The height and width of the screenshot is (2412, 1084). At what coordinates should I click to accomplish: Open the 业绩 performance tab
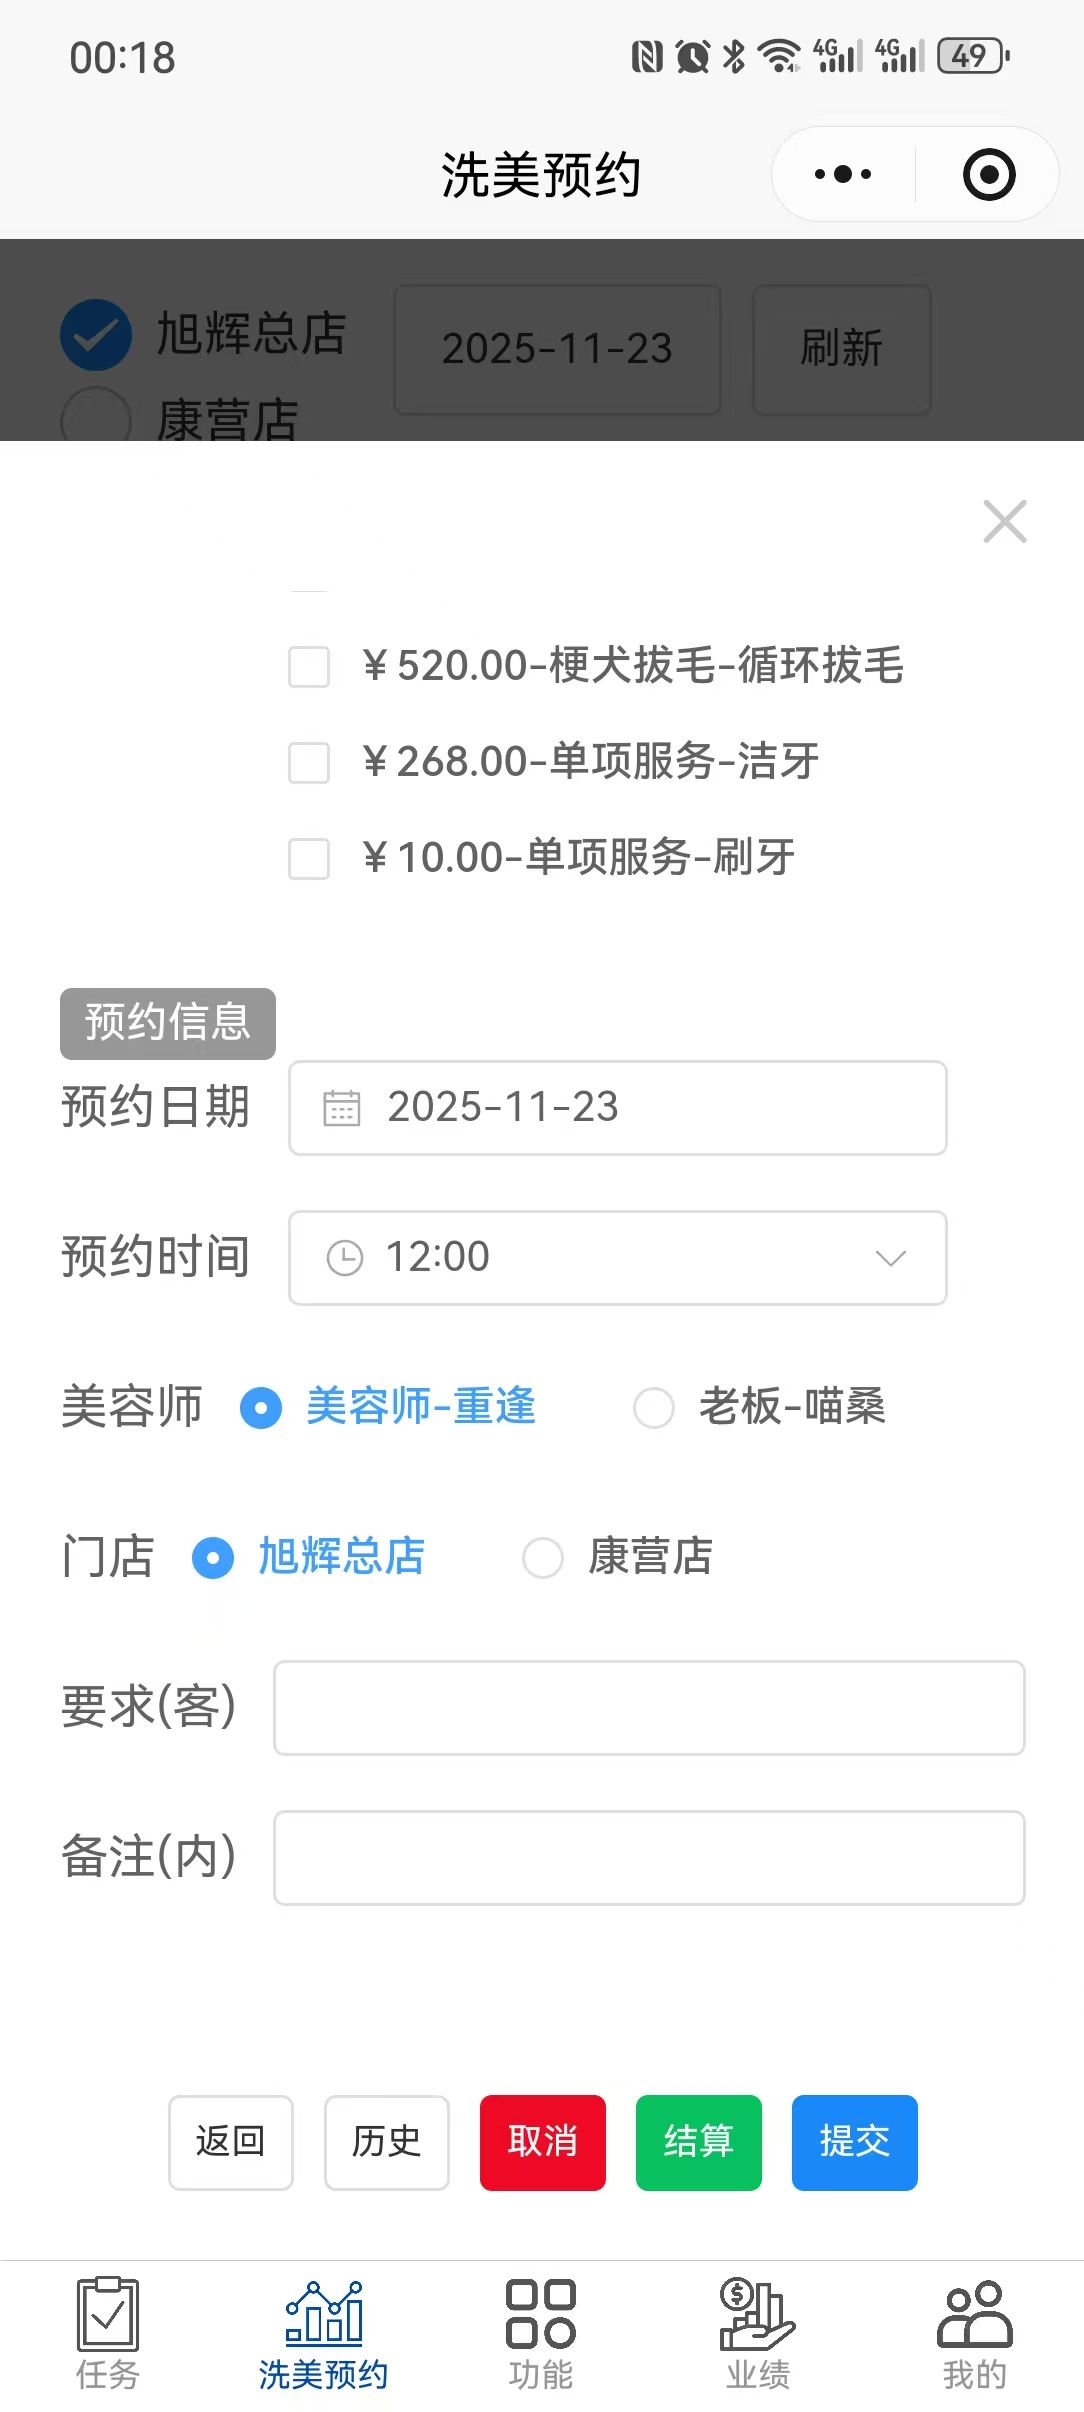tap(757, 2332)
